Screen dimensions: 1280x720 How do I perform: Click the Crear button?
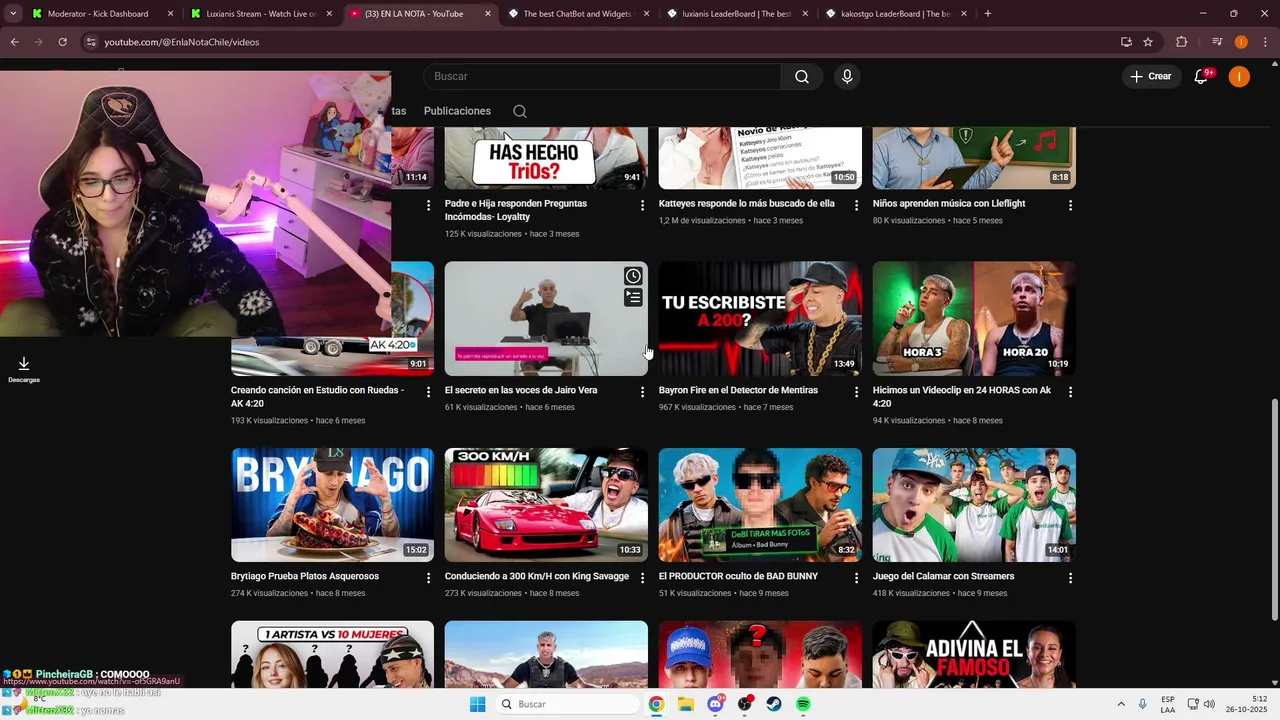pos(1151,77)
